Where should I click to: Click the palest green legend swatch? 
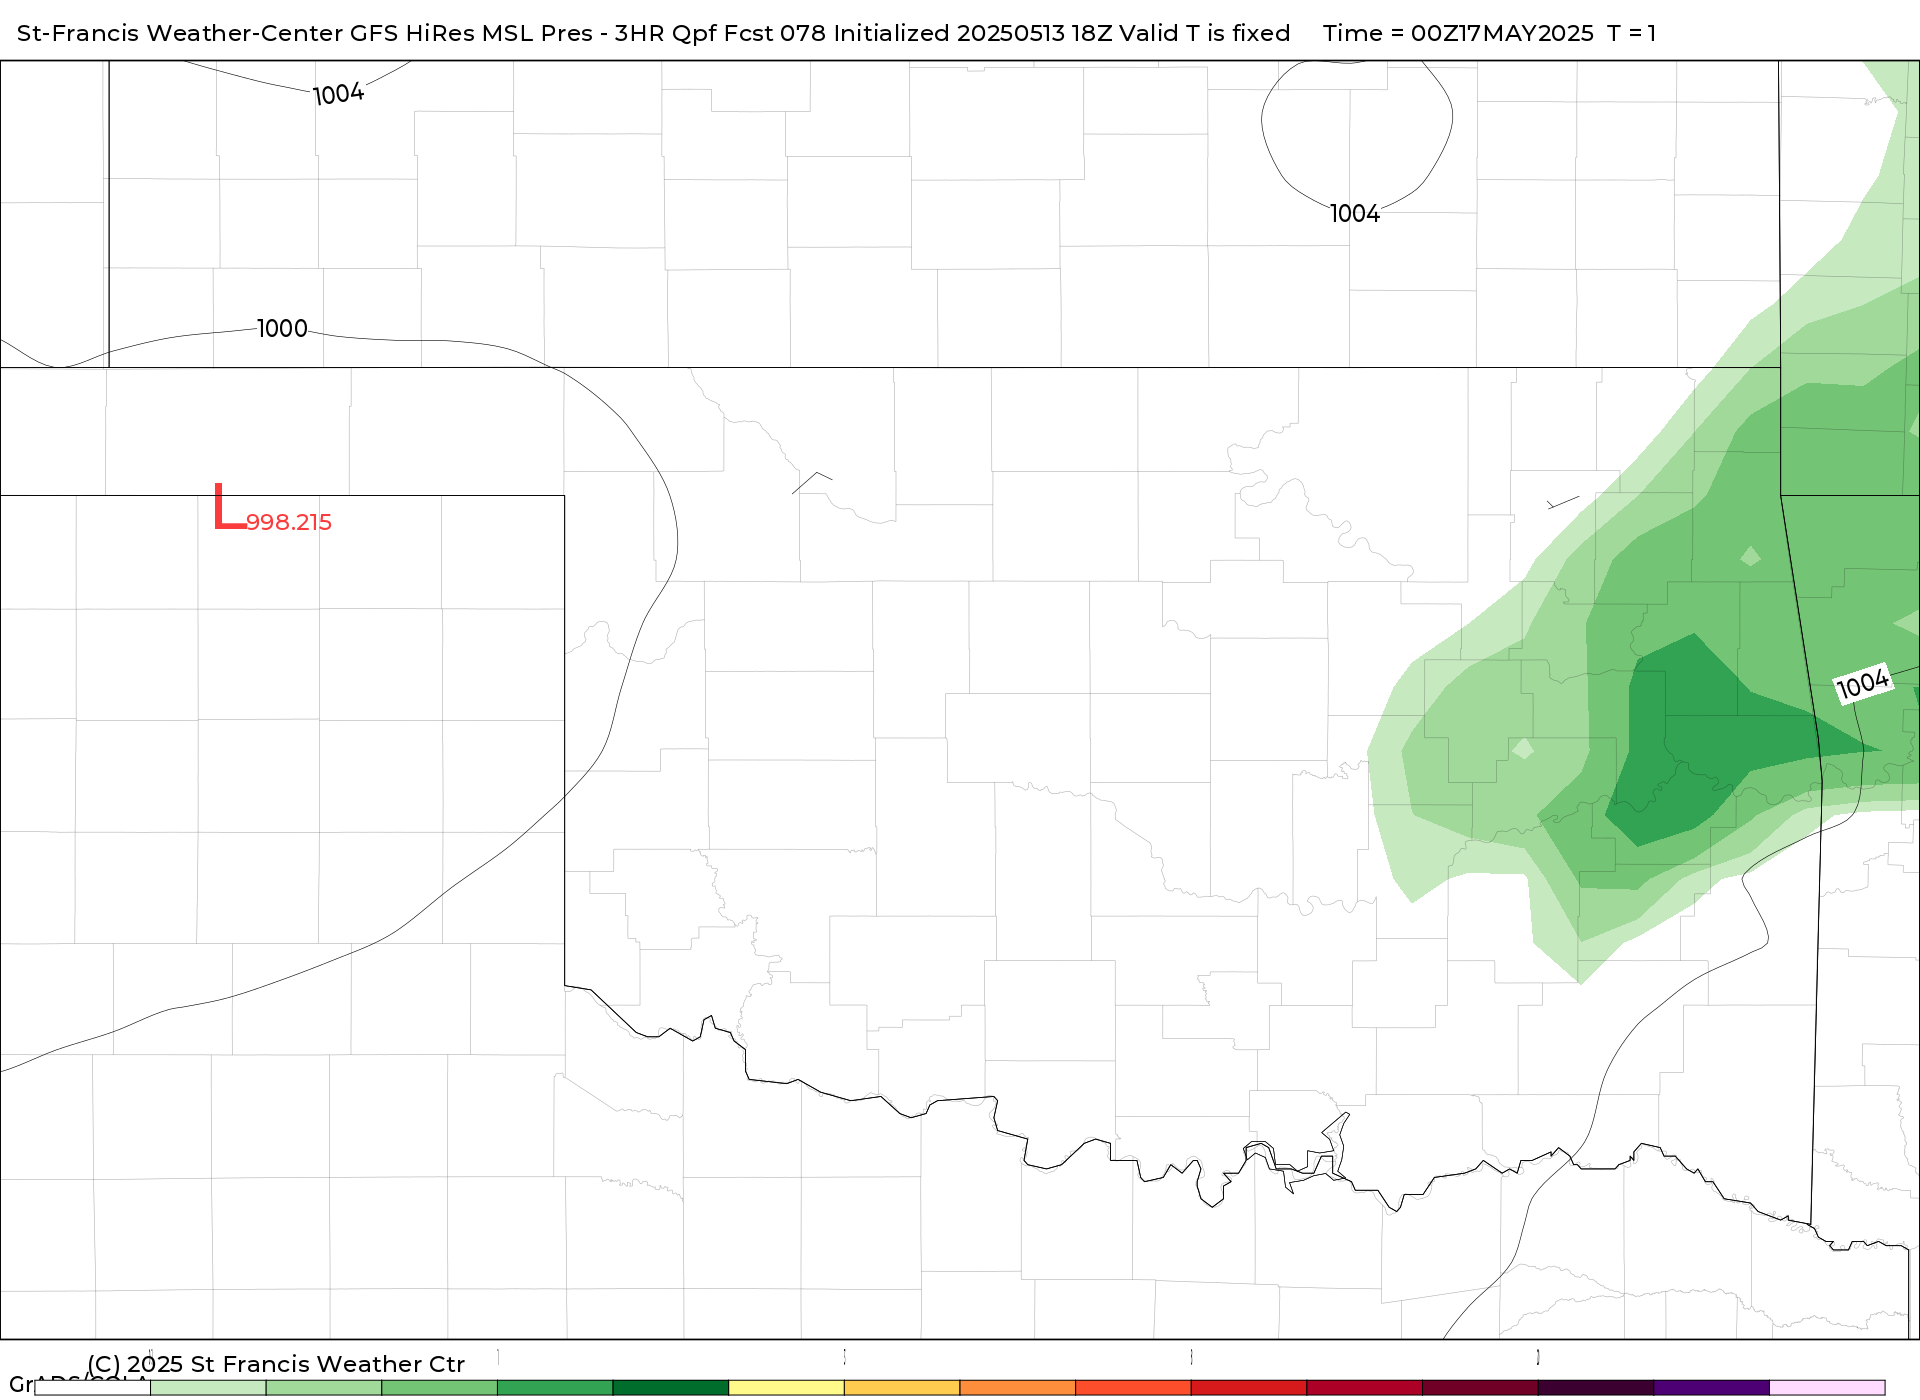208,1388
